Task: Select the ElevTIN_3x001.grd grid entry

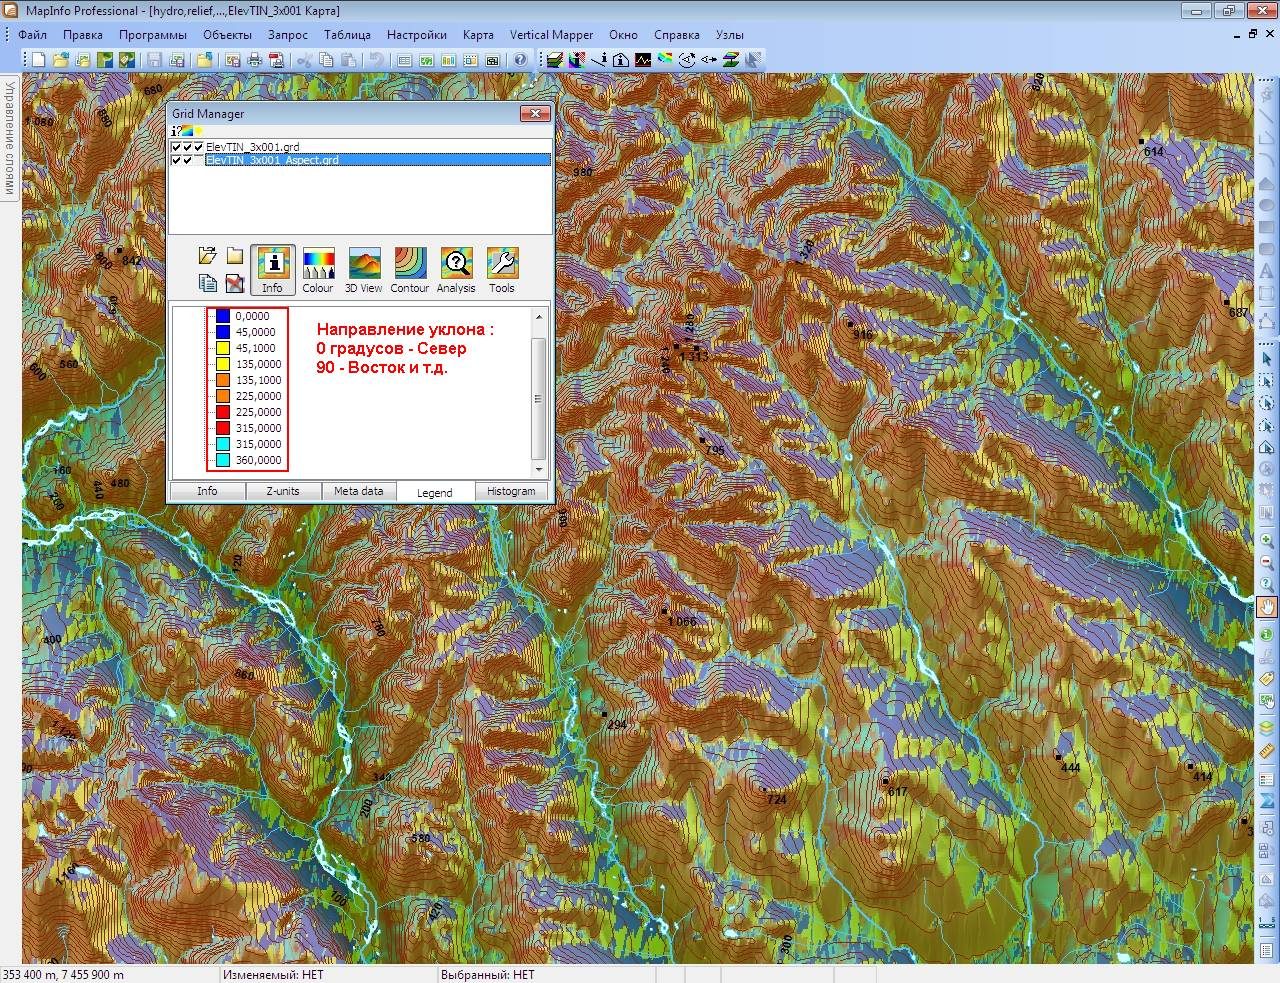Action: (x=252, y=147)
